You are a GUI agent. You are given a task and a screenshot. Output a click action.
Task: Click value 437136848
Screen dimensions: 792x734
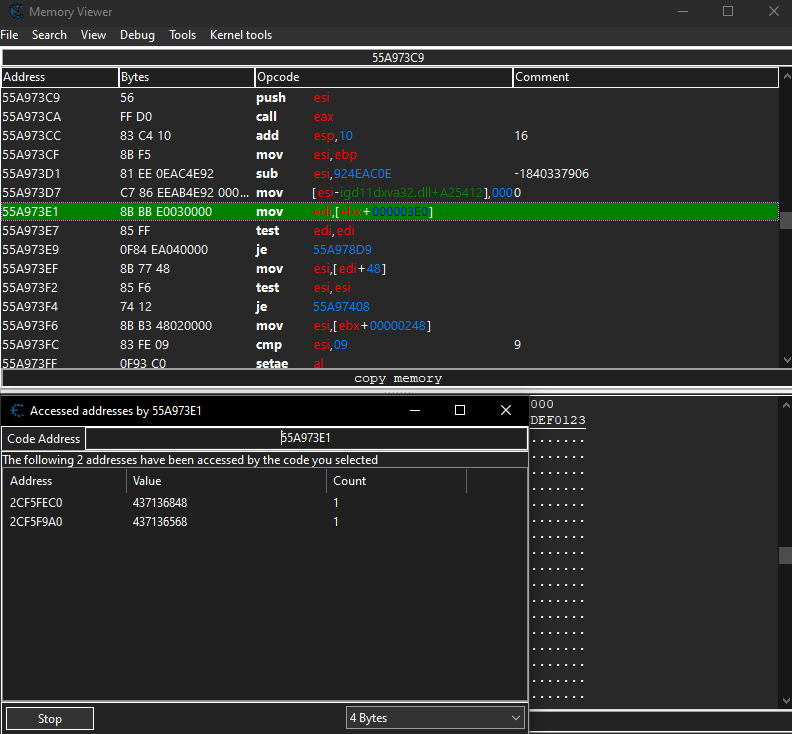(160, 503)
